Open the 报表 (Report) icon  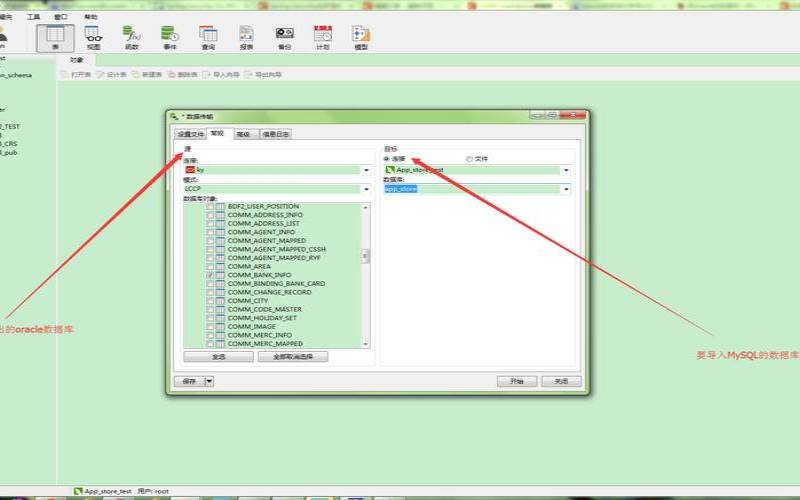246,37
